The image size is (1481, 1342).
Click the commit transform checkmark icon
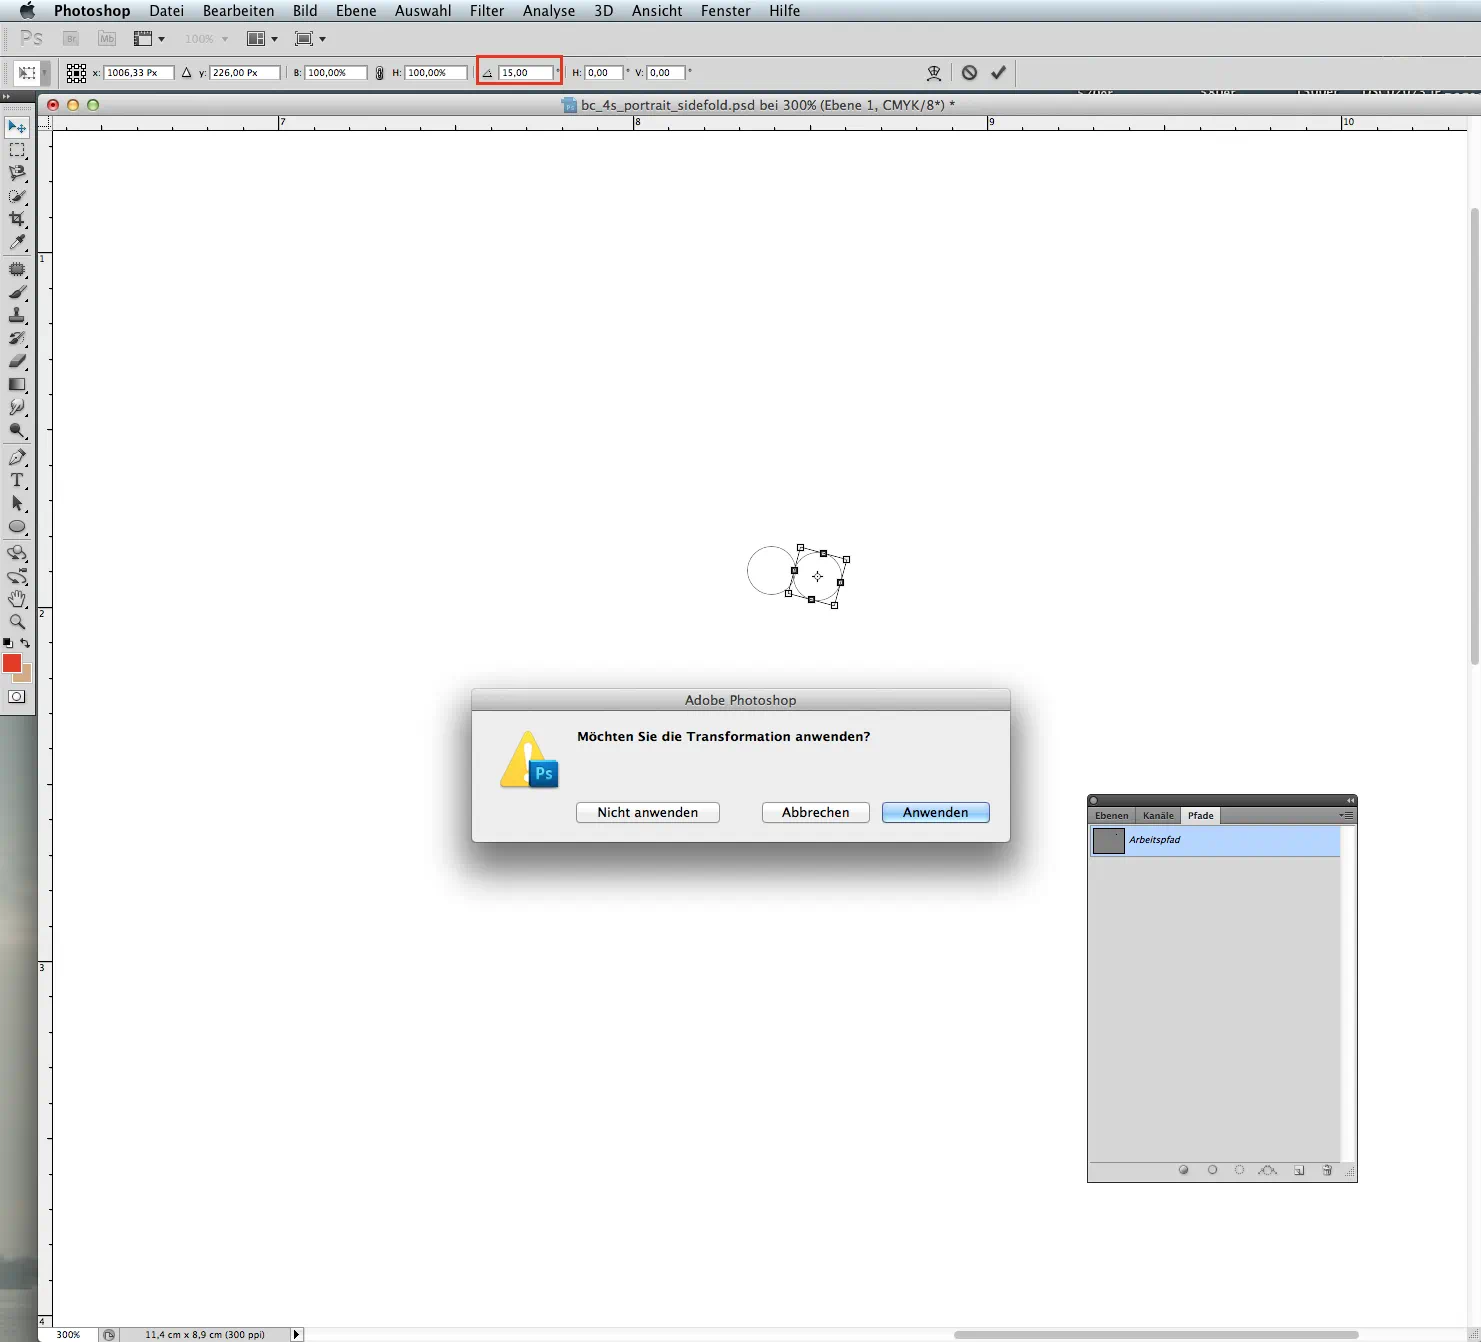click(x=998, y=73)
